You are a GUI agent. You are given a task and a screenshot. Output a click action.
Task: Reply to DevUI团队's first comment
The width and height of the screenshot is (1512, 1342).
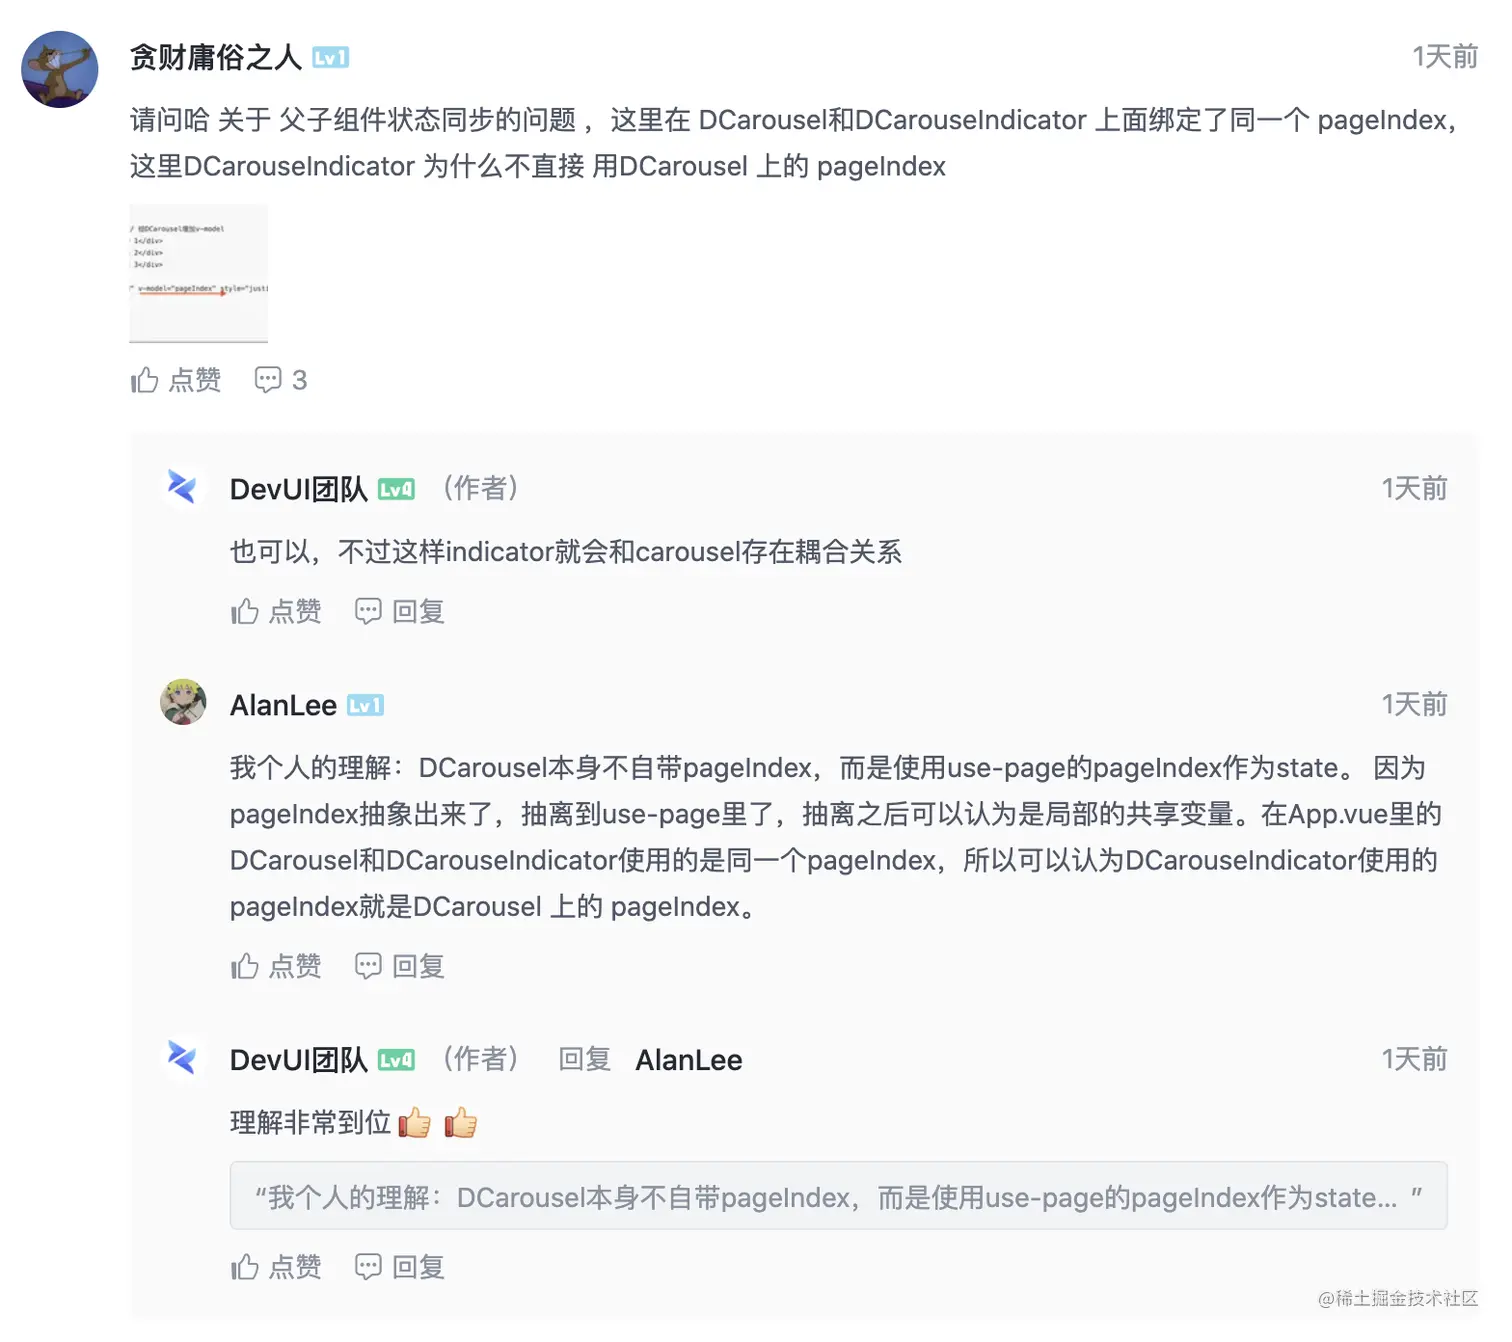(400, 611)
